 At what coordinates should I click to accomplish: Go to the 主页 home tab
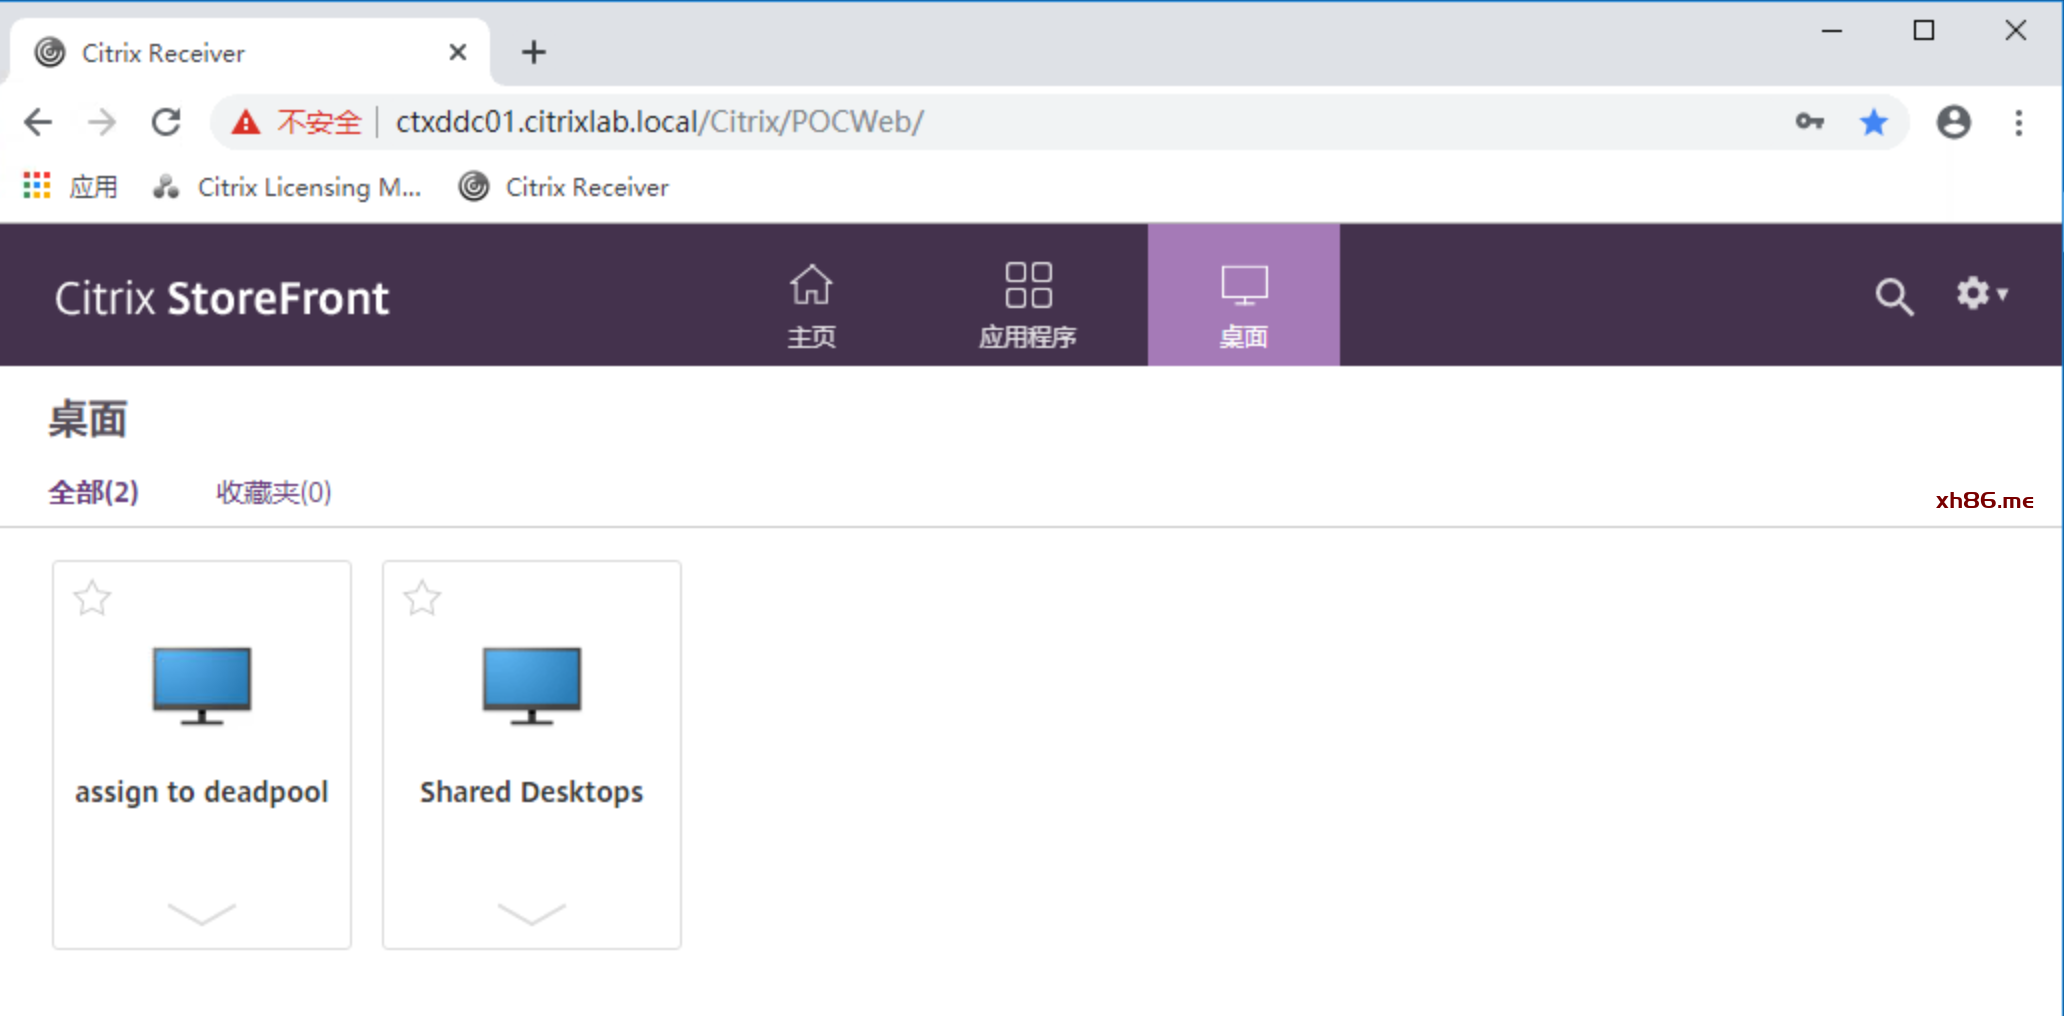pyautogui.click(x=811, y=306)
